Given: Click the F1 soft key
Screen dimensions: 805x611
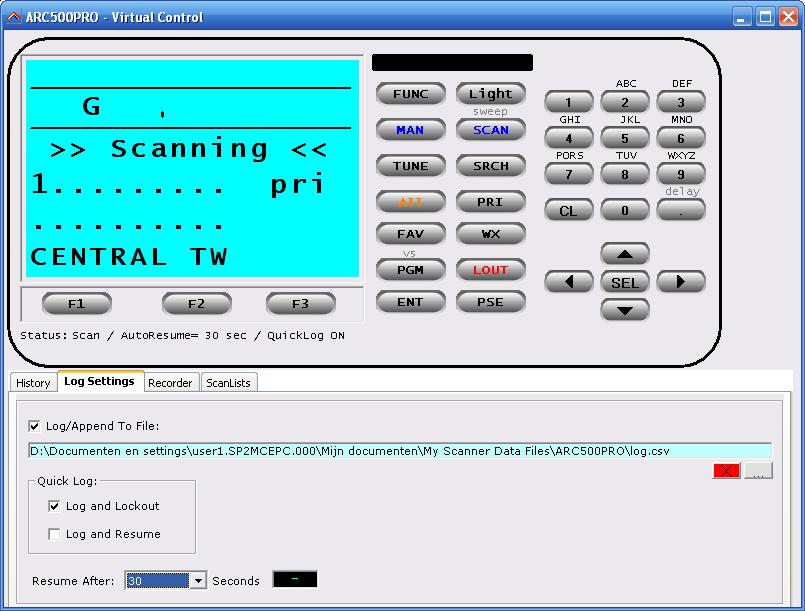Looking at the screenshot, I should click(76, 303).
